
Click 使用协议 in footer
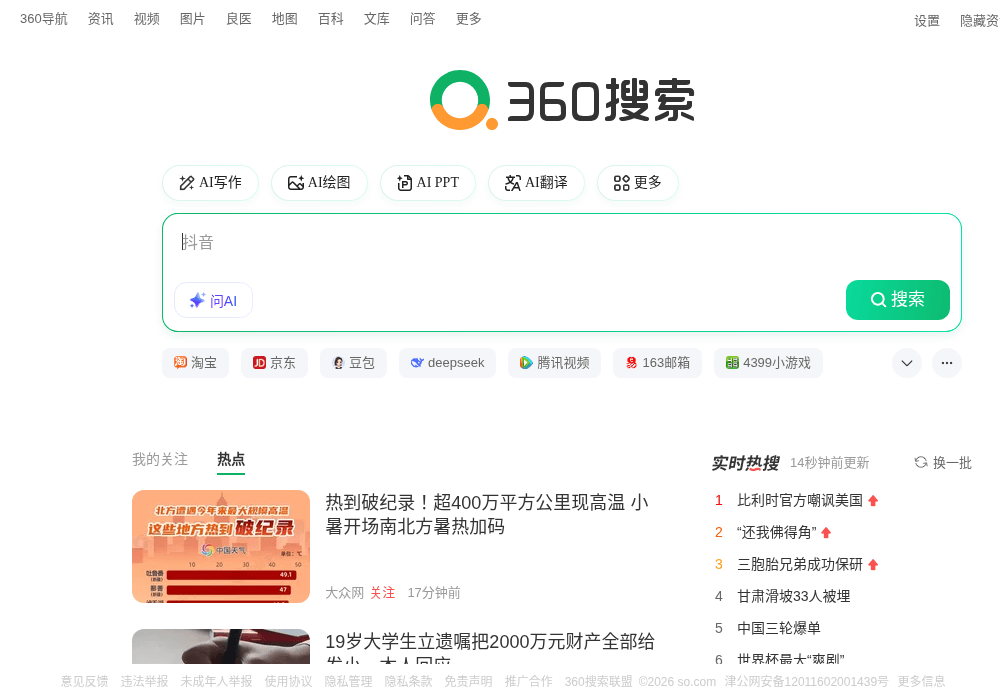click(288, 682)
